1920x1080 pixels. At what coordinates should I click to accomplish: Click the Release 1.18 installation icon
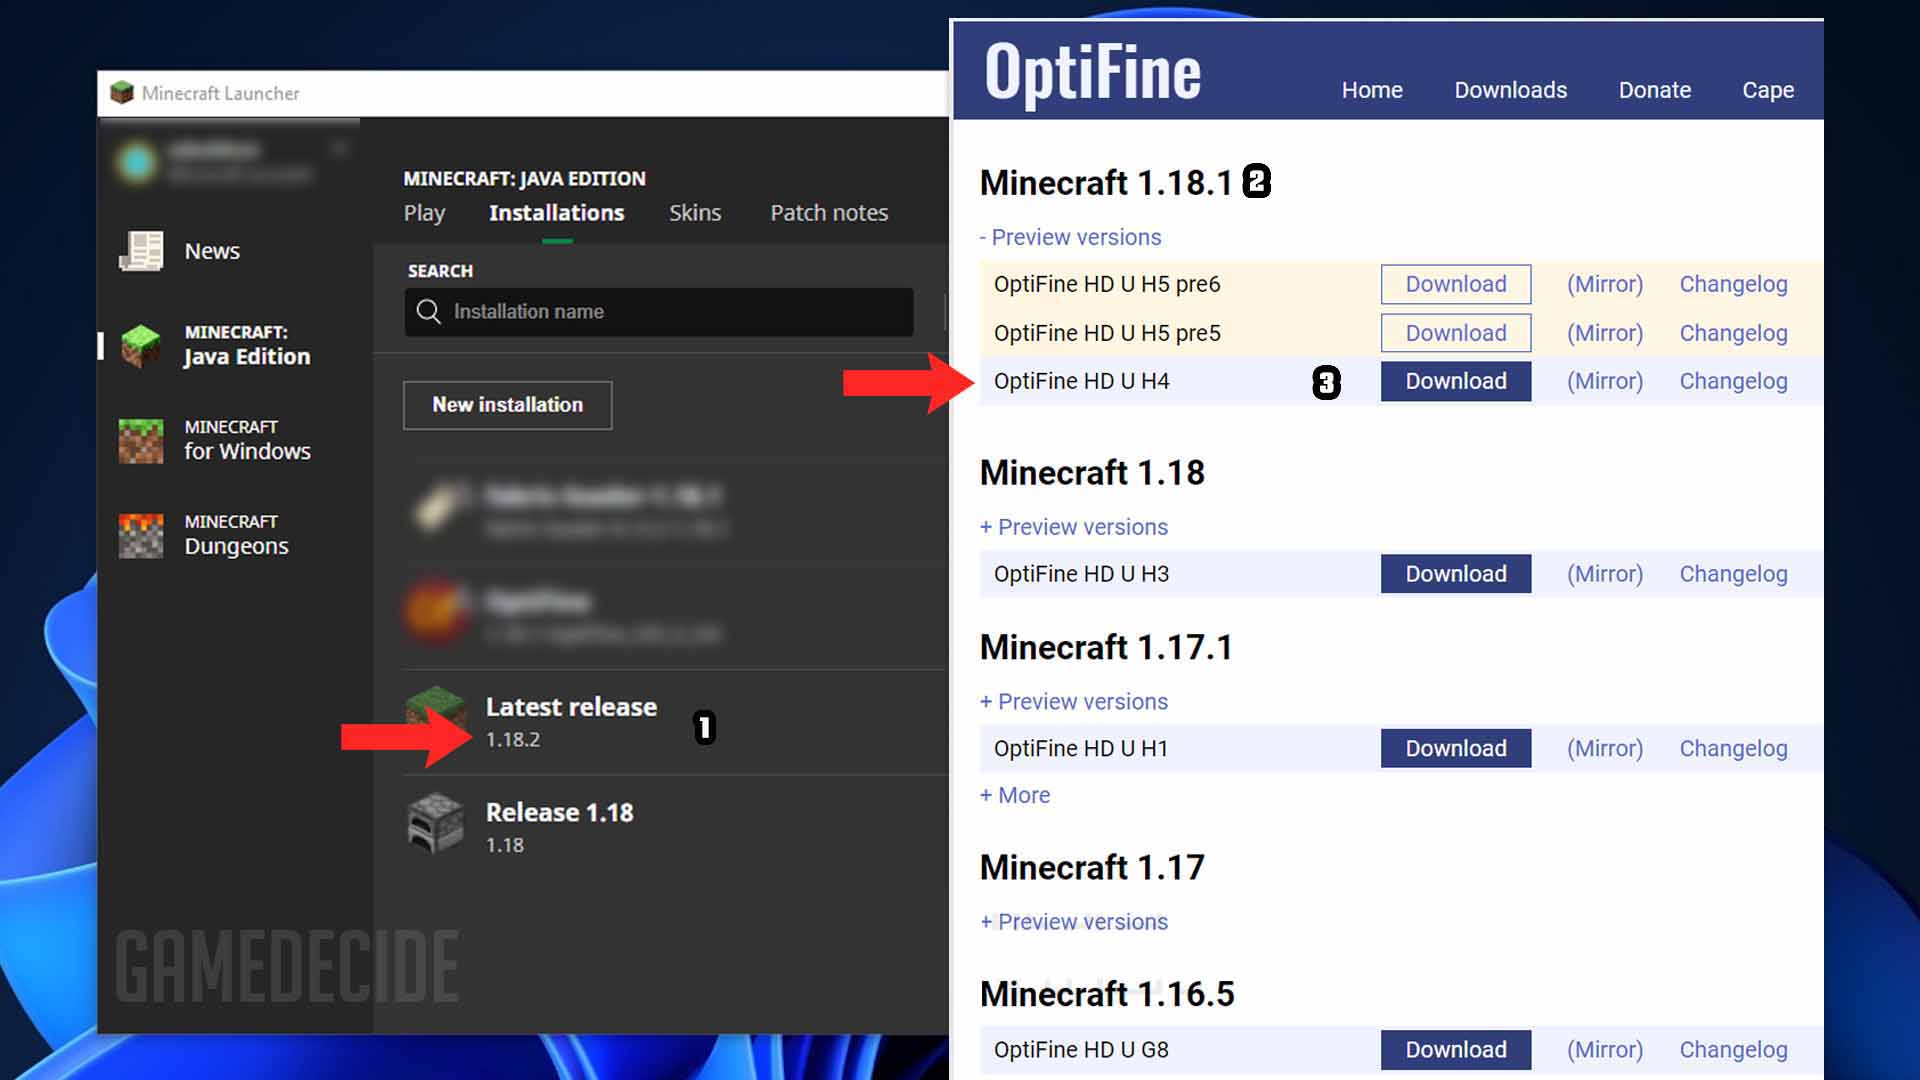(435, 824)
